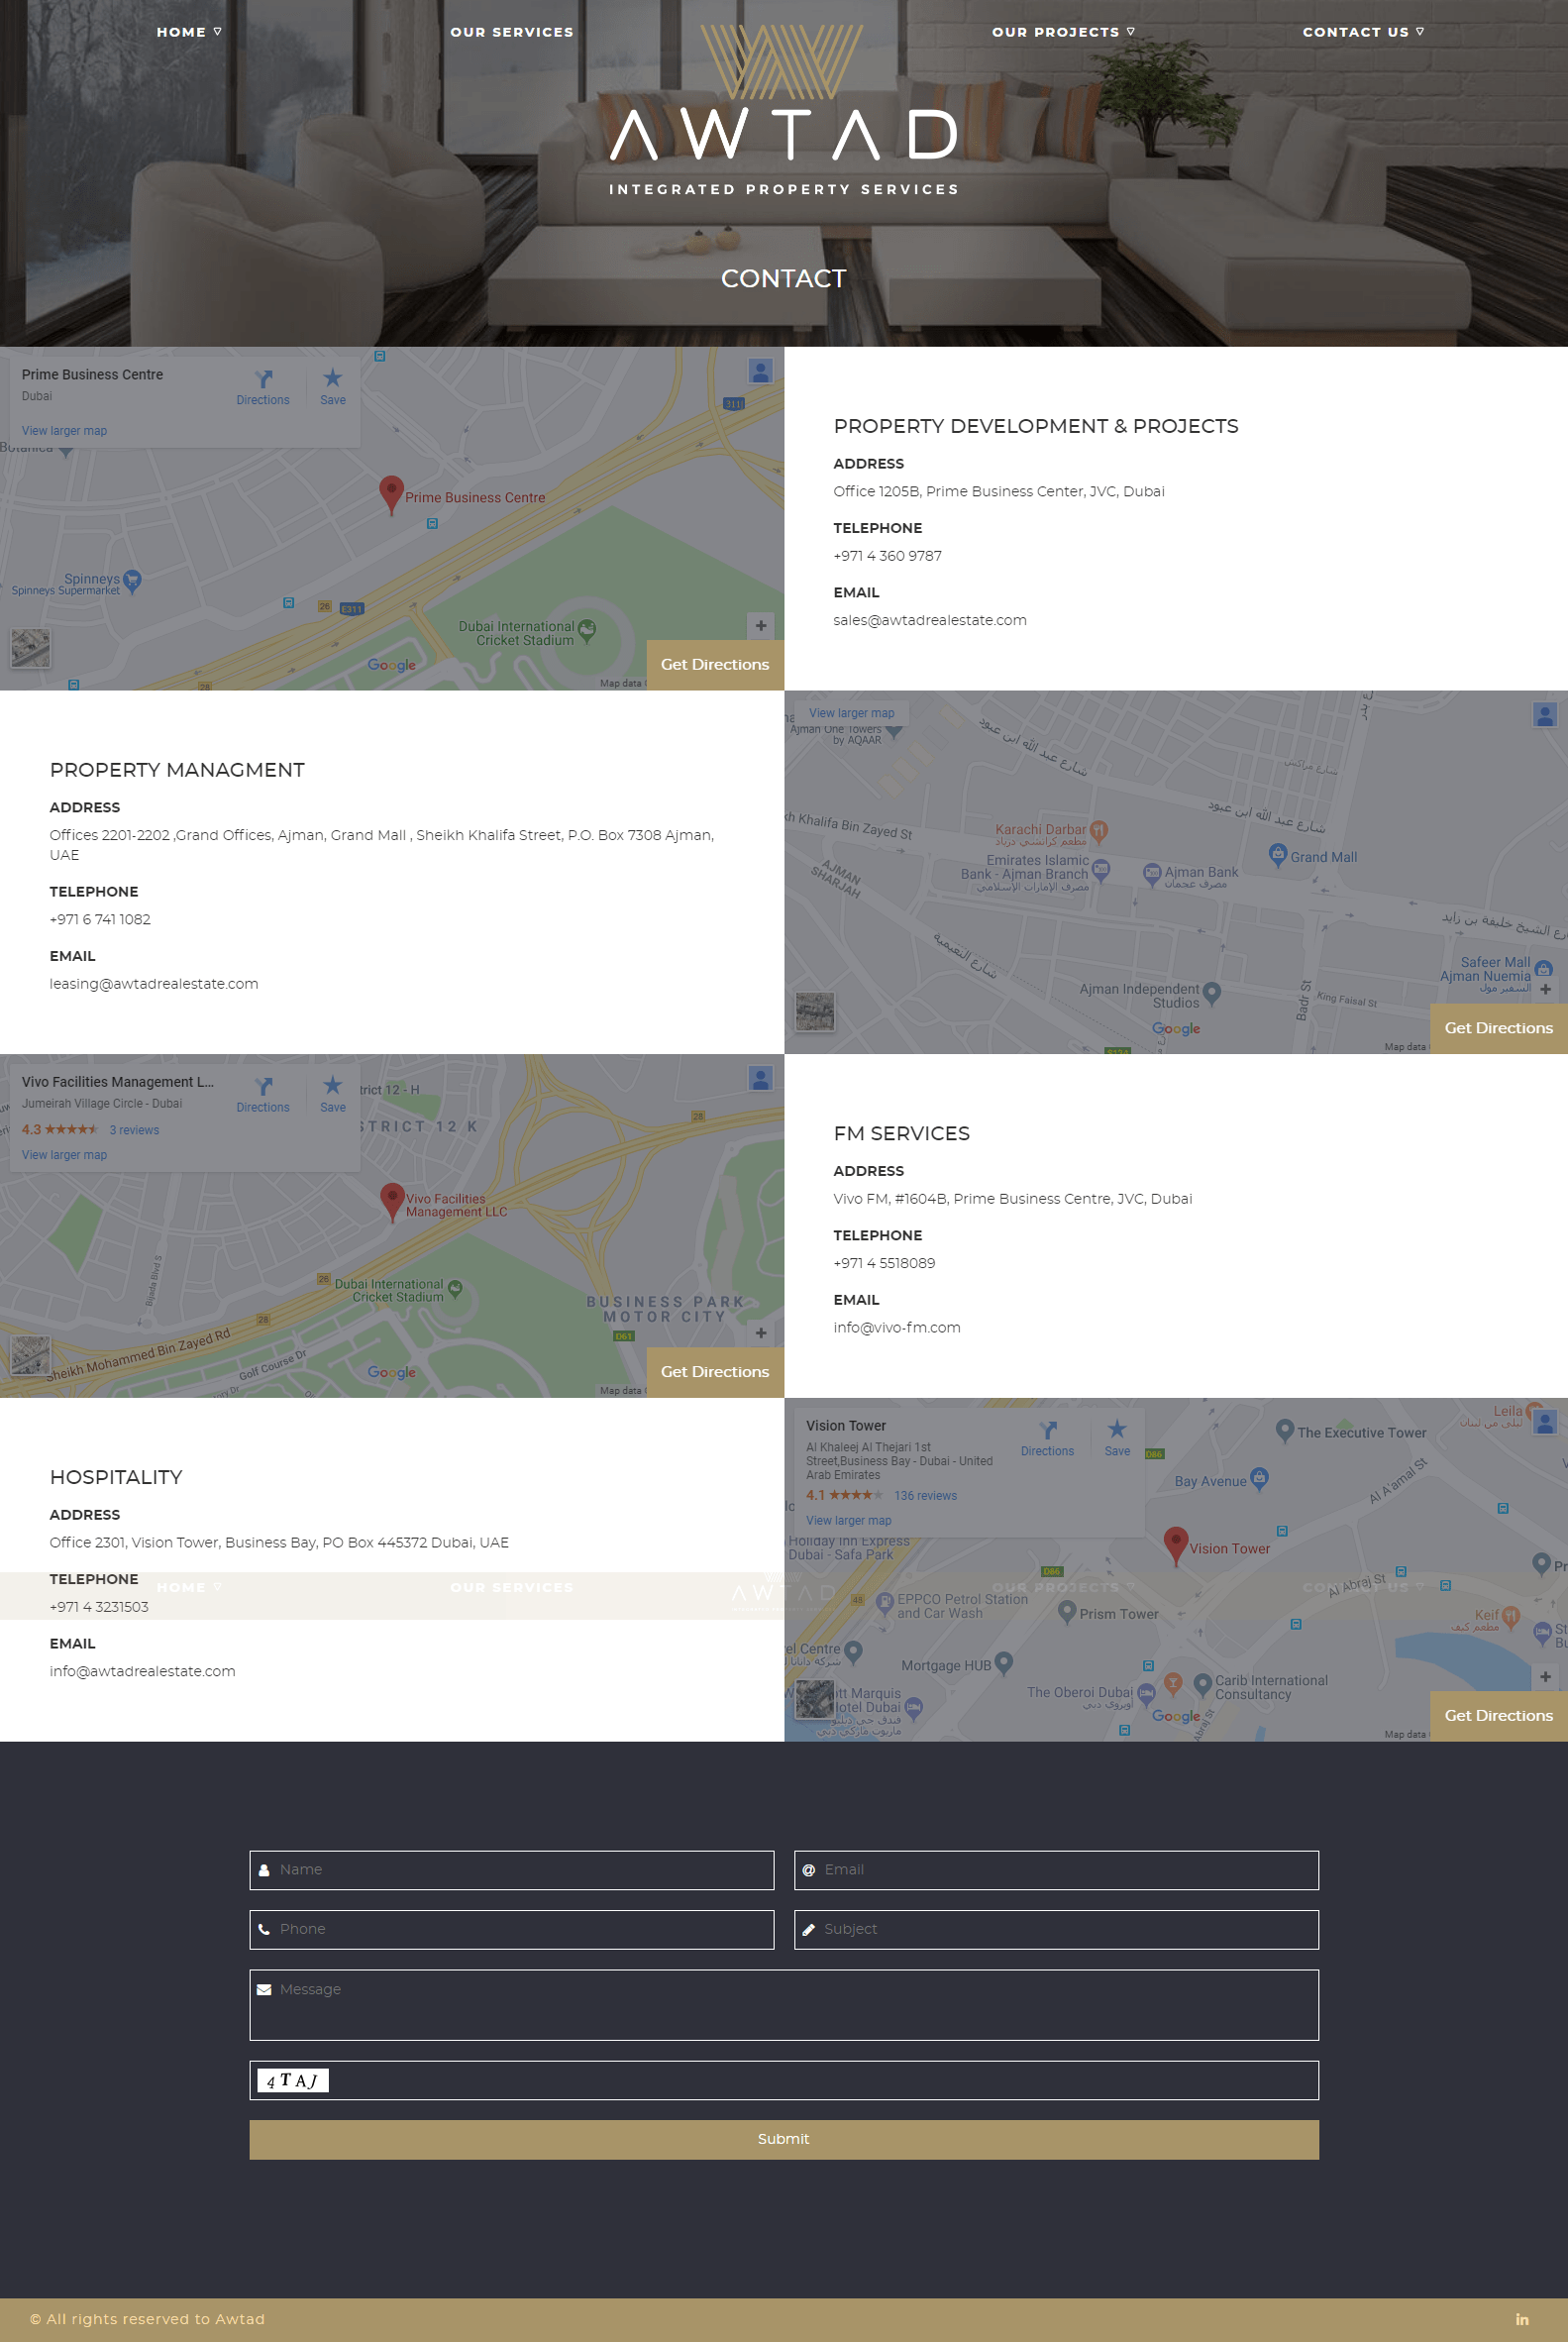Click account icon on Prime Business Centre map

coord(760,372)
